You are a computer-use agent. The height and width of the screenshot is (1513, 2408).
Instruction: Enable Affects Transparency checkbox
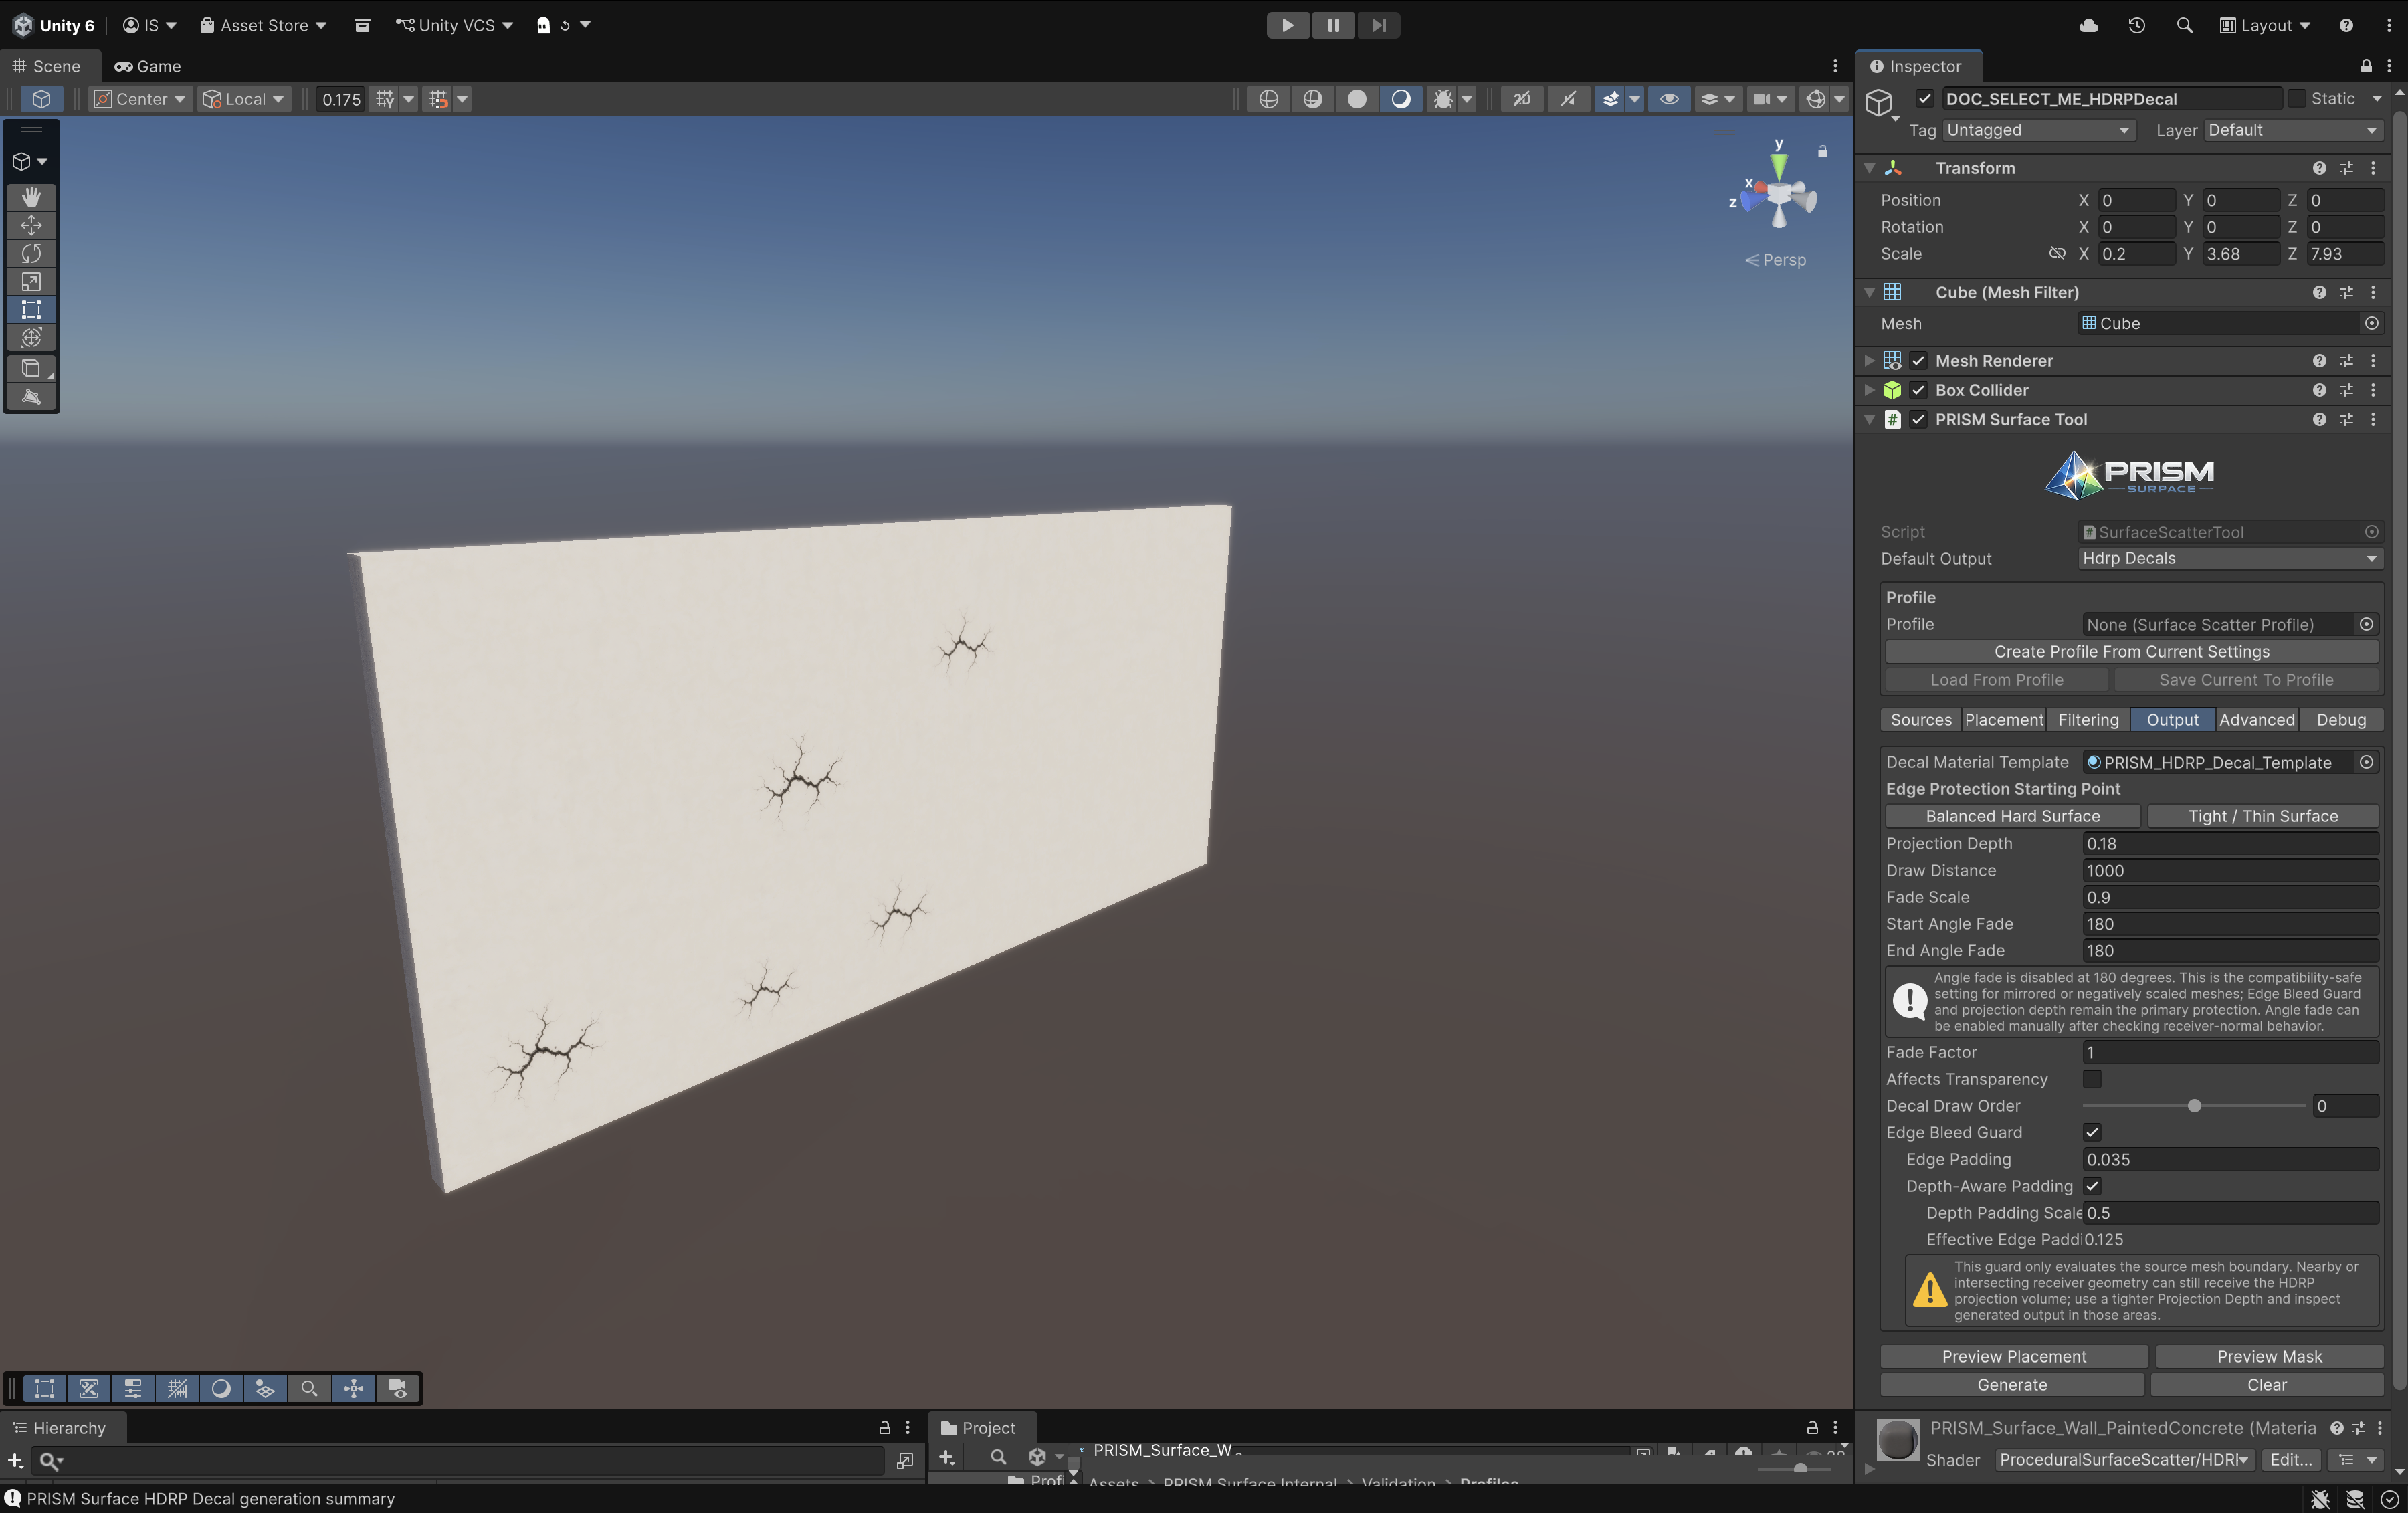click(2092, 1079)
